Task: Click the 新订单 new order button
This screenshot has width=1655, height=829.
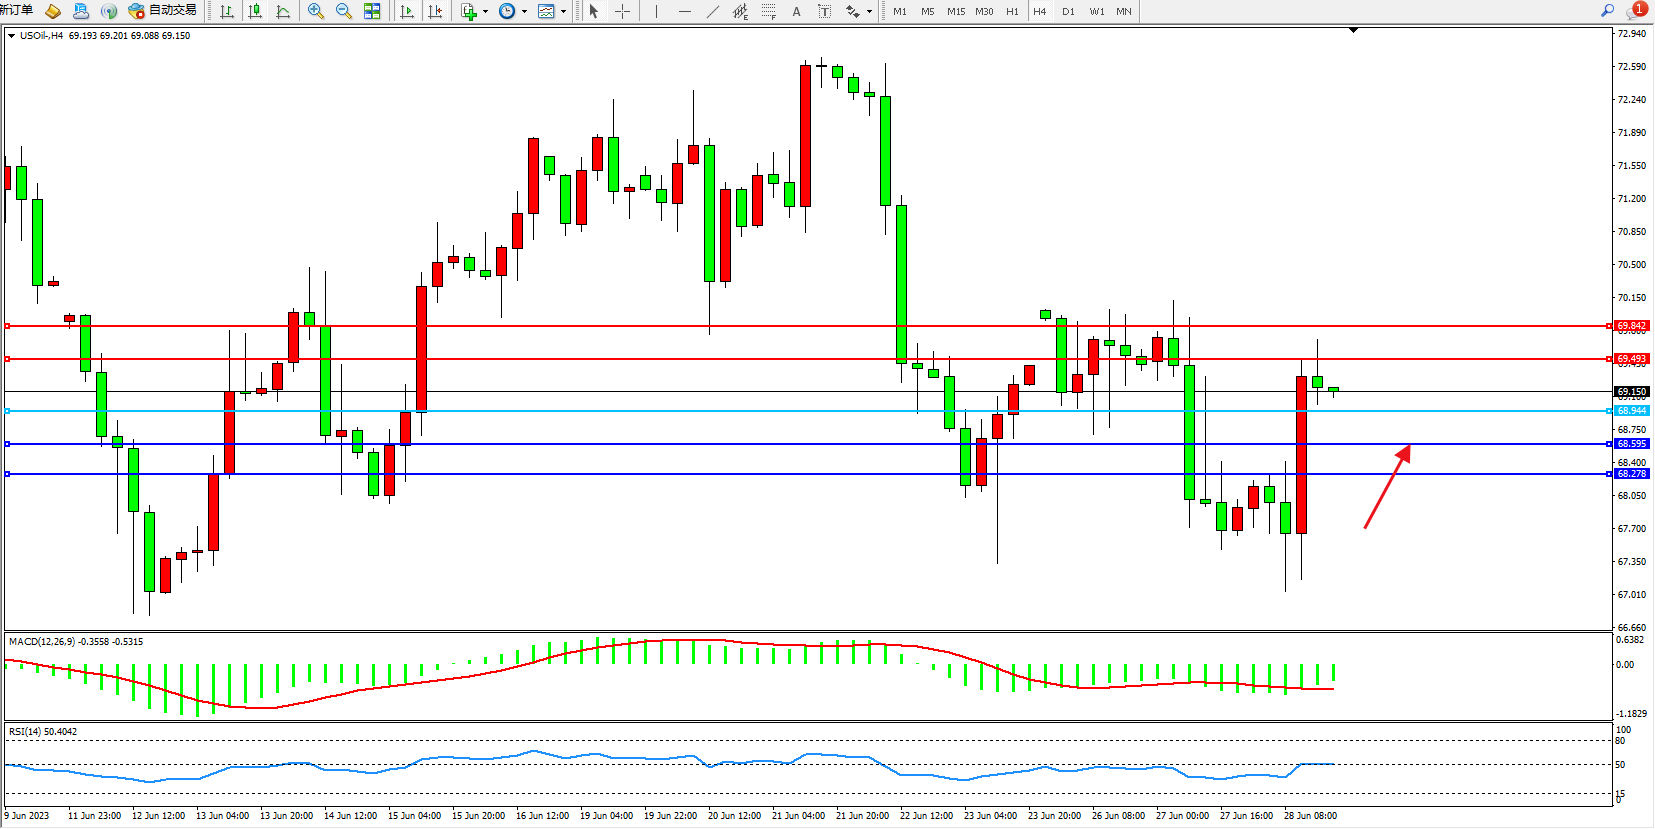Action: pos(16,10)
